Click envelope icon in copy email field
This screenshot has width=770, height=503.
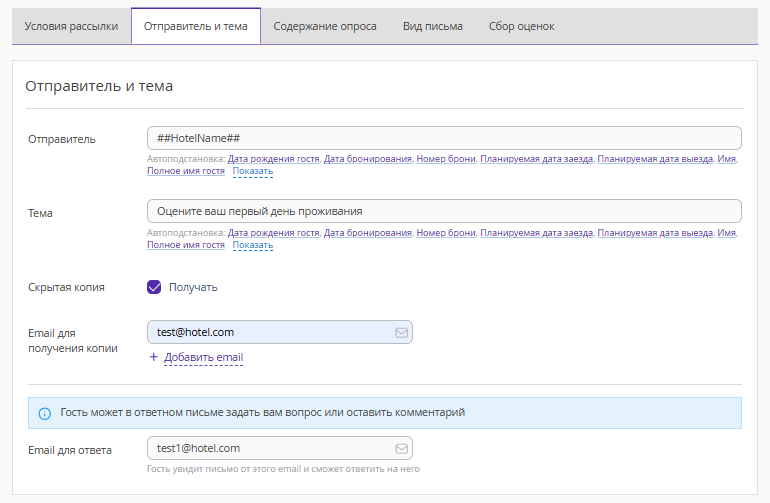tap(401, 333)
